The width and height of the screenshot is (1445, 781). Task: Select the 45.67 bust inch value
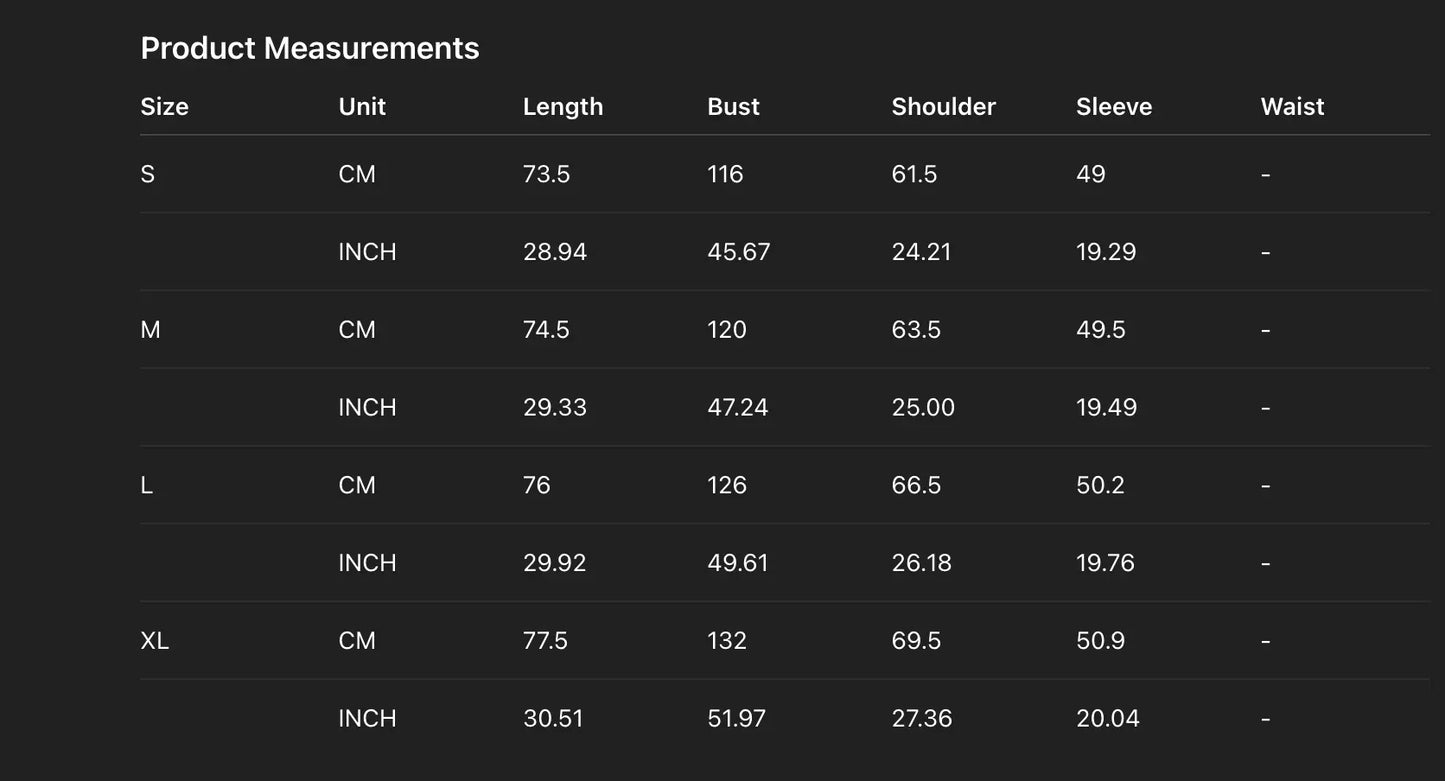pos(739,252)
